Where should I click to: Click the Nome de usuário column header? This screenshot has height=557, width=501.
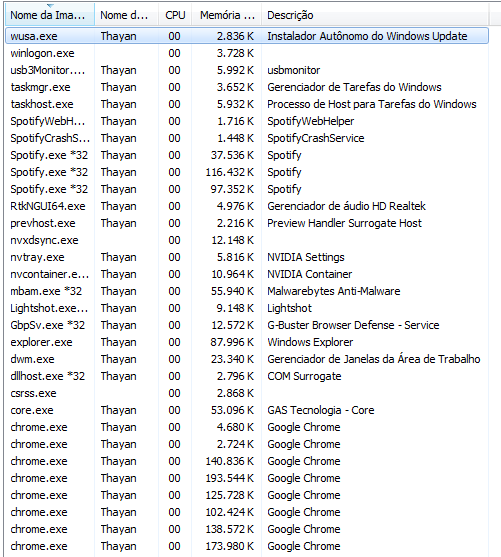(x=126, y=15)
